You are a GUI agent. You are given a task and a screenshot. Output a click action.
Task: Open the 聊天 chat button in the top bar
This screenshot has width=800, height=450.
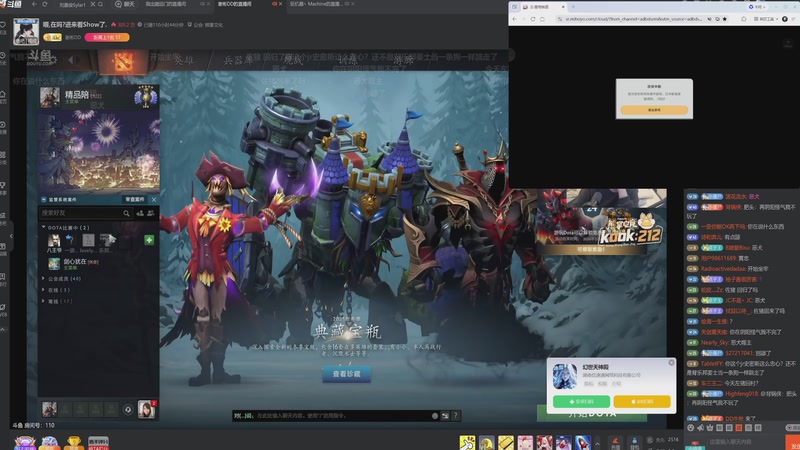click(125, 4)
